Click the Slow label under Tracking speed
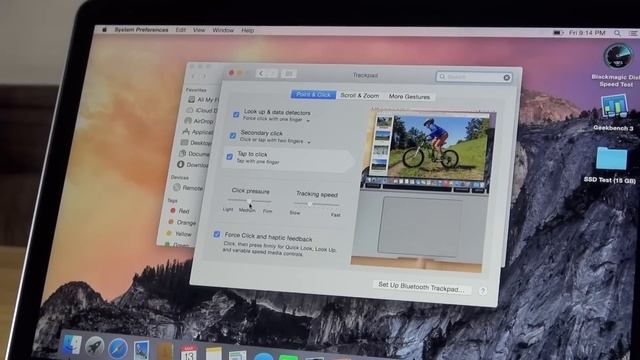The width and height of the screenshot is (640, 360). [295, 213]
